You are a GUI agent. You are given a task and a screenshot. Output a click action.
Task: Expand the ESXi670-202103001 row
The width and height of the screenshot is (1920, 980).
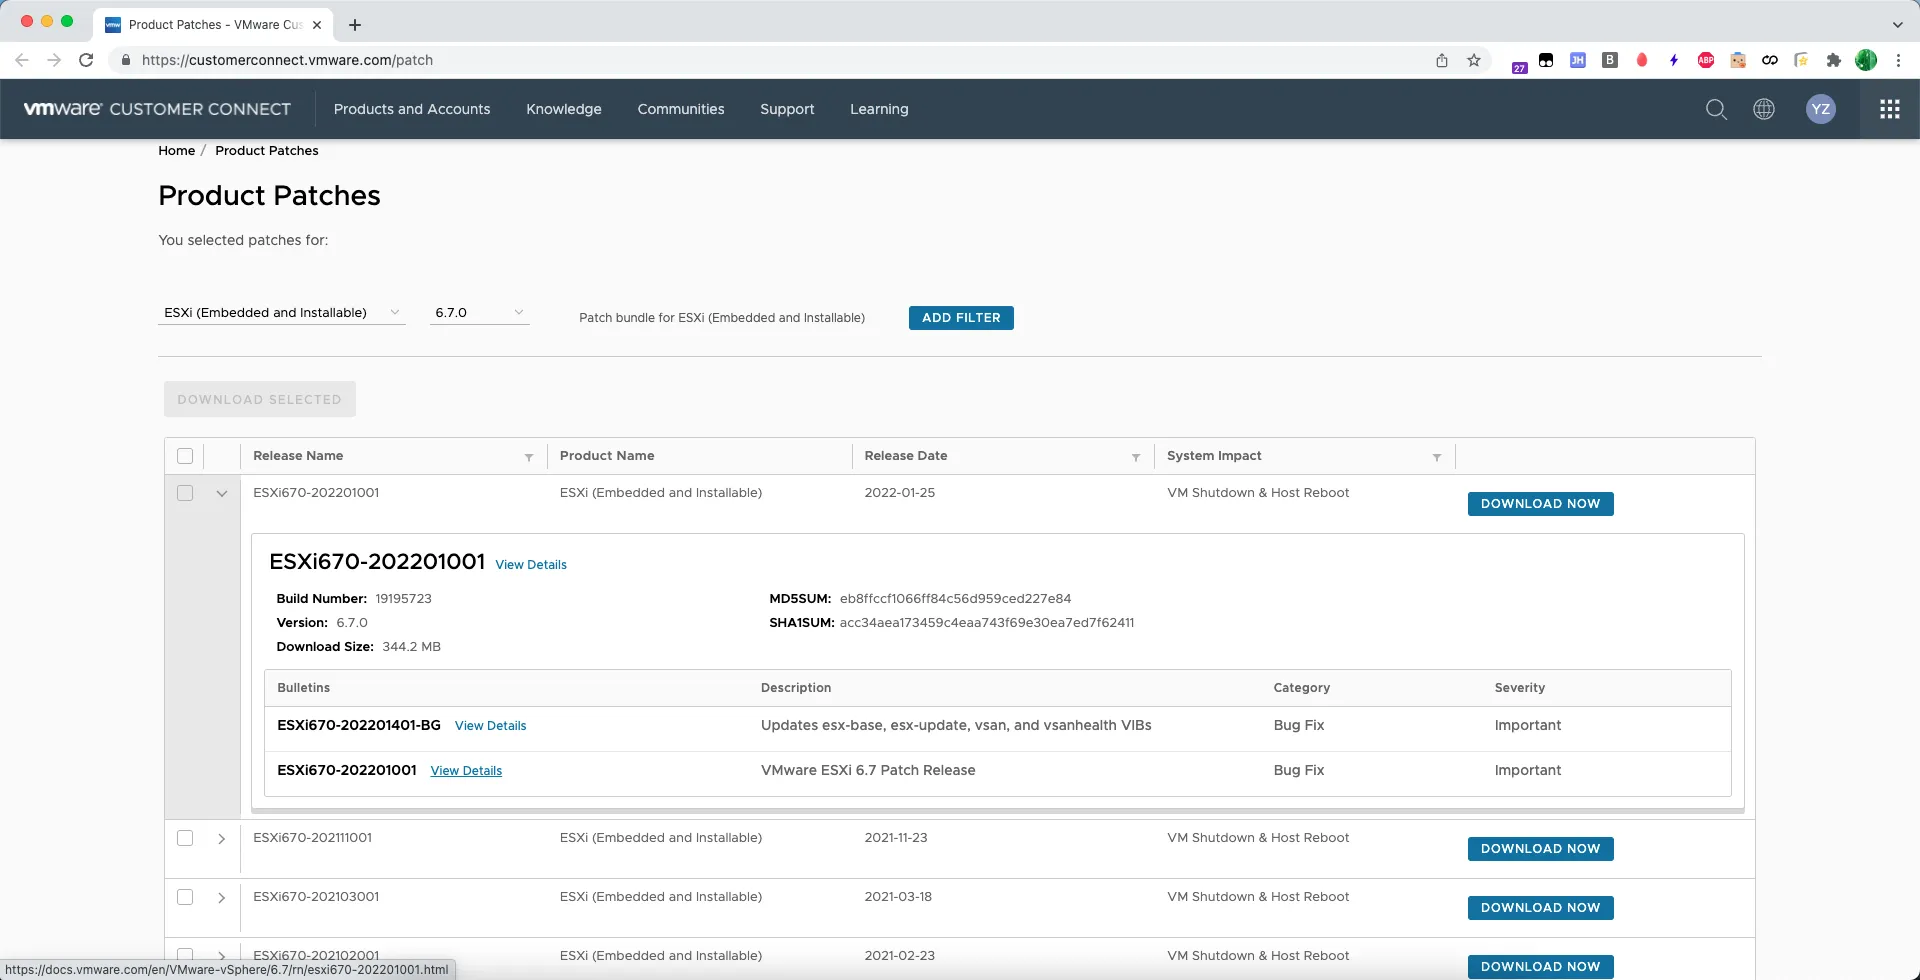[x=222, y=897]
